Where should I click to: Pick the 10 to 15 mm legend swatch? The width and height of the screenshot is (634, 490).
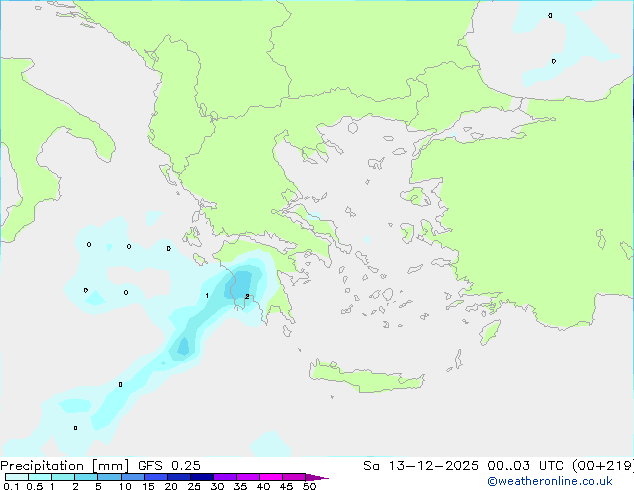132,477
